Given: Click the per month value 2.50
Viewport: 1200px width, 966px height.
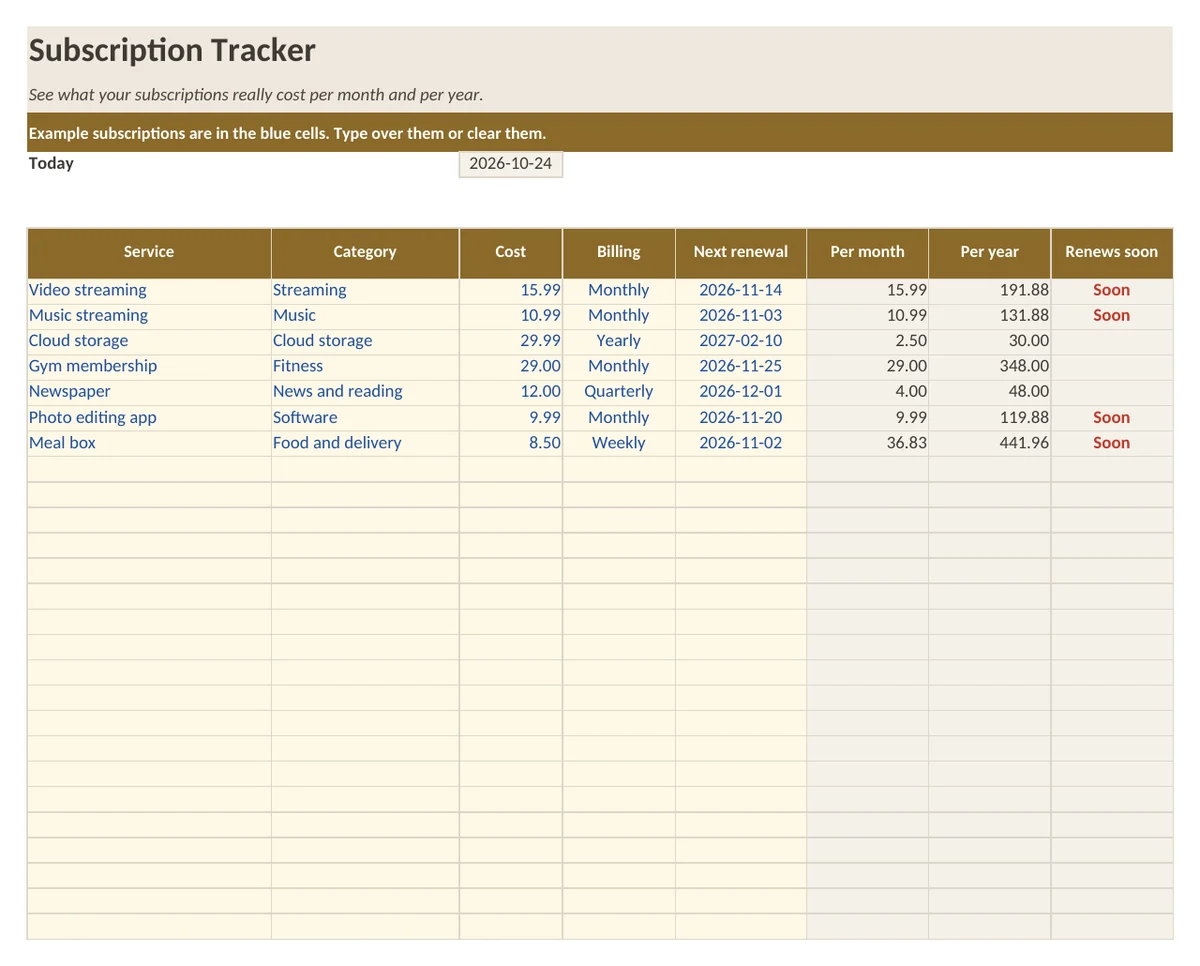Looking at the screenshot, I should point(867,341).
